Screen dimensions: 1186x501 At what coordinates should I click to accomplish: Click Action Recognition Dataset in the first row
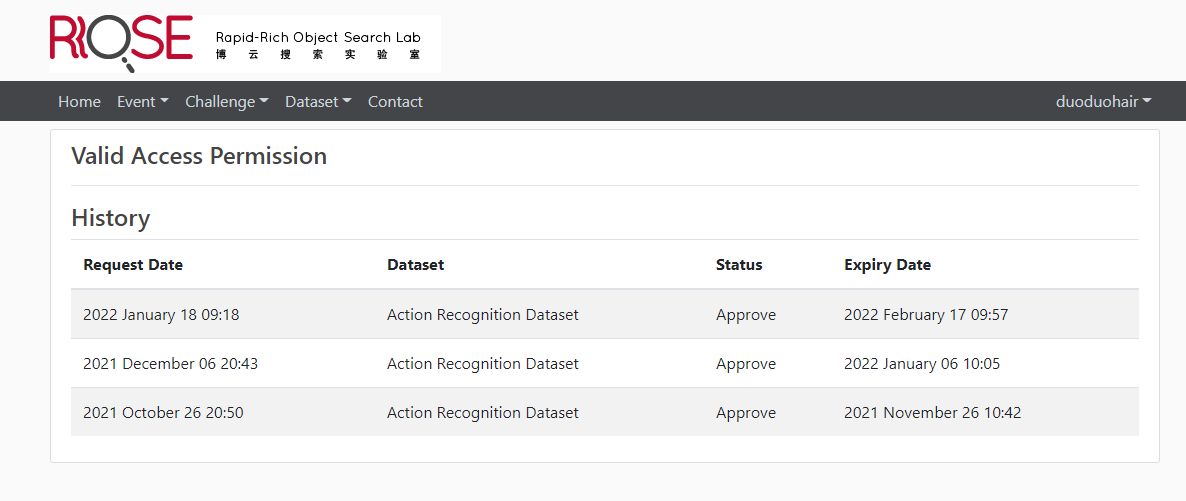click(482, 315)
